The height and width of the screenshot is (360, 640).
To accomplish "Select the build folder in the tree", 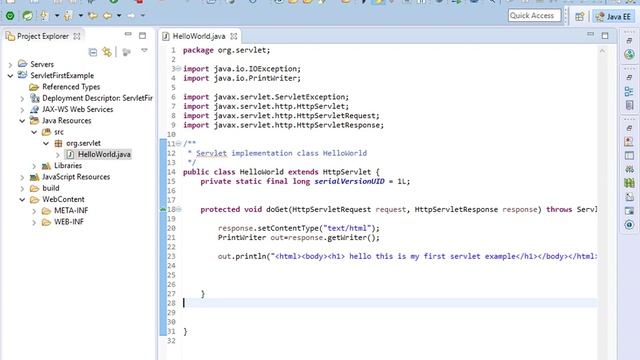I will (x=51, y=188).
